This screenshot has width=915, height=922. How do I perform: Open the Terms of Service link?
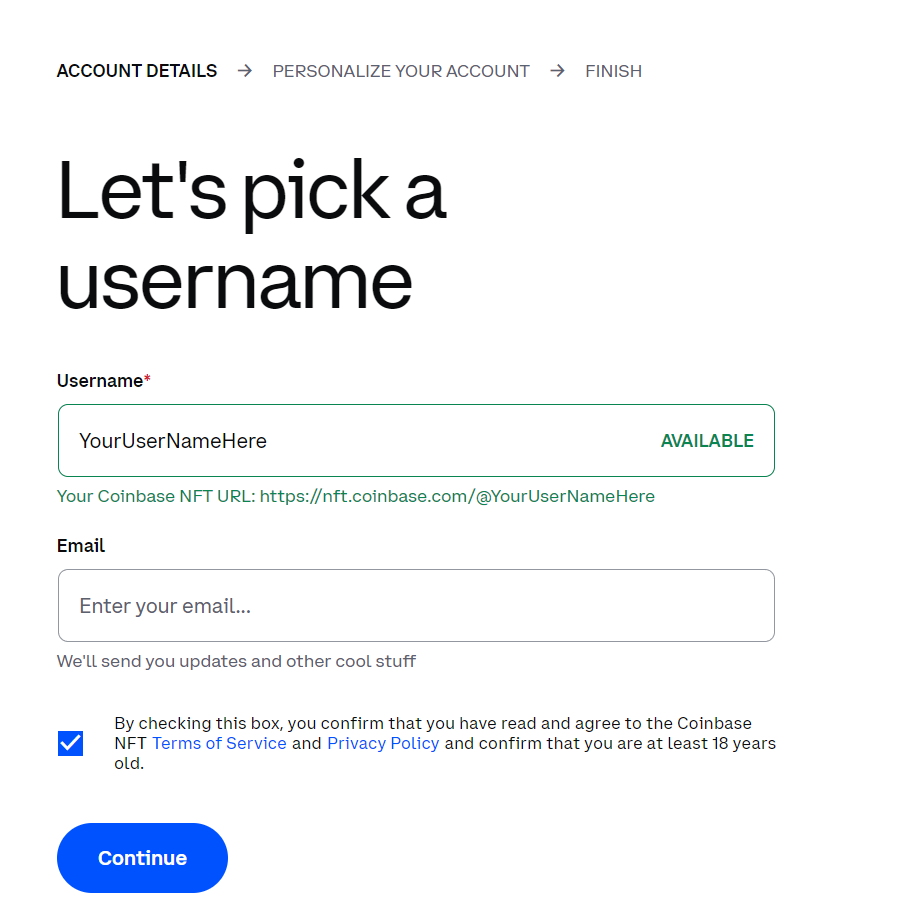pos(219,743)
